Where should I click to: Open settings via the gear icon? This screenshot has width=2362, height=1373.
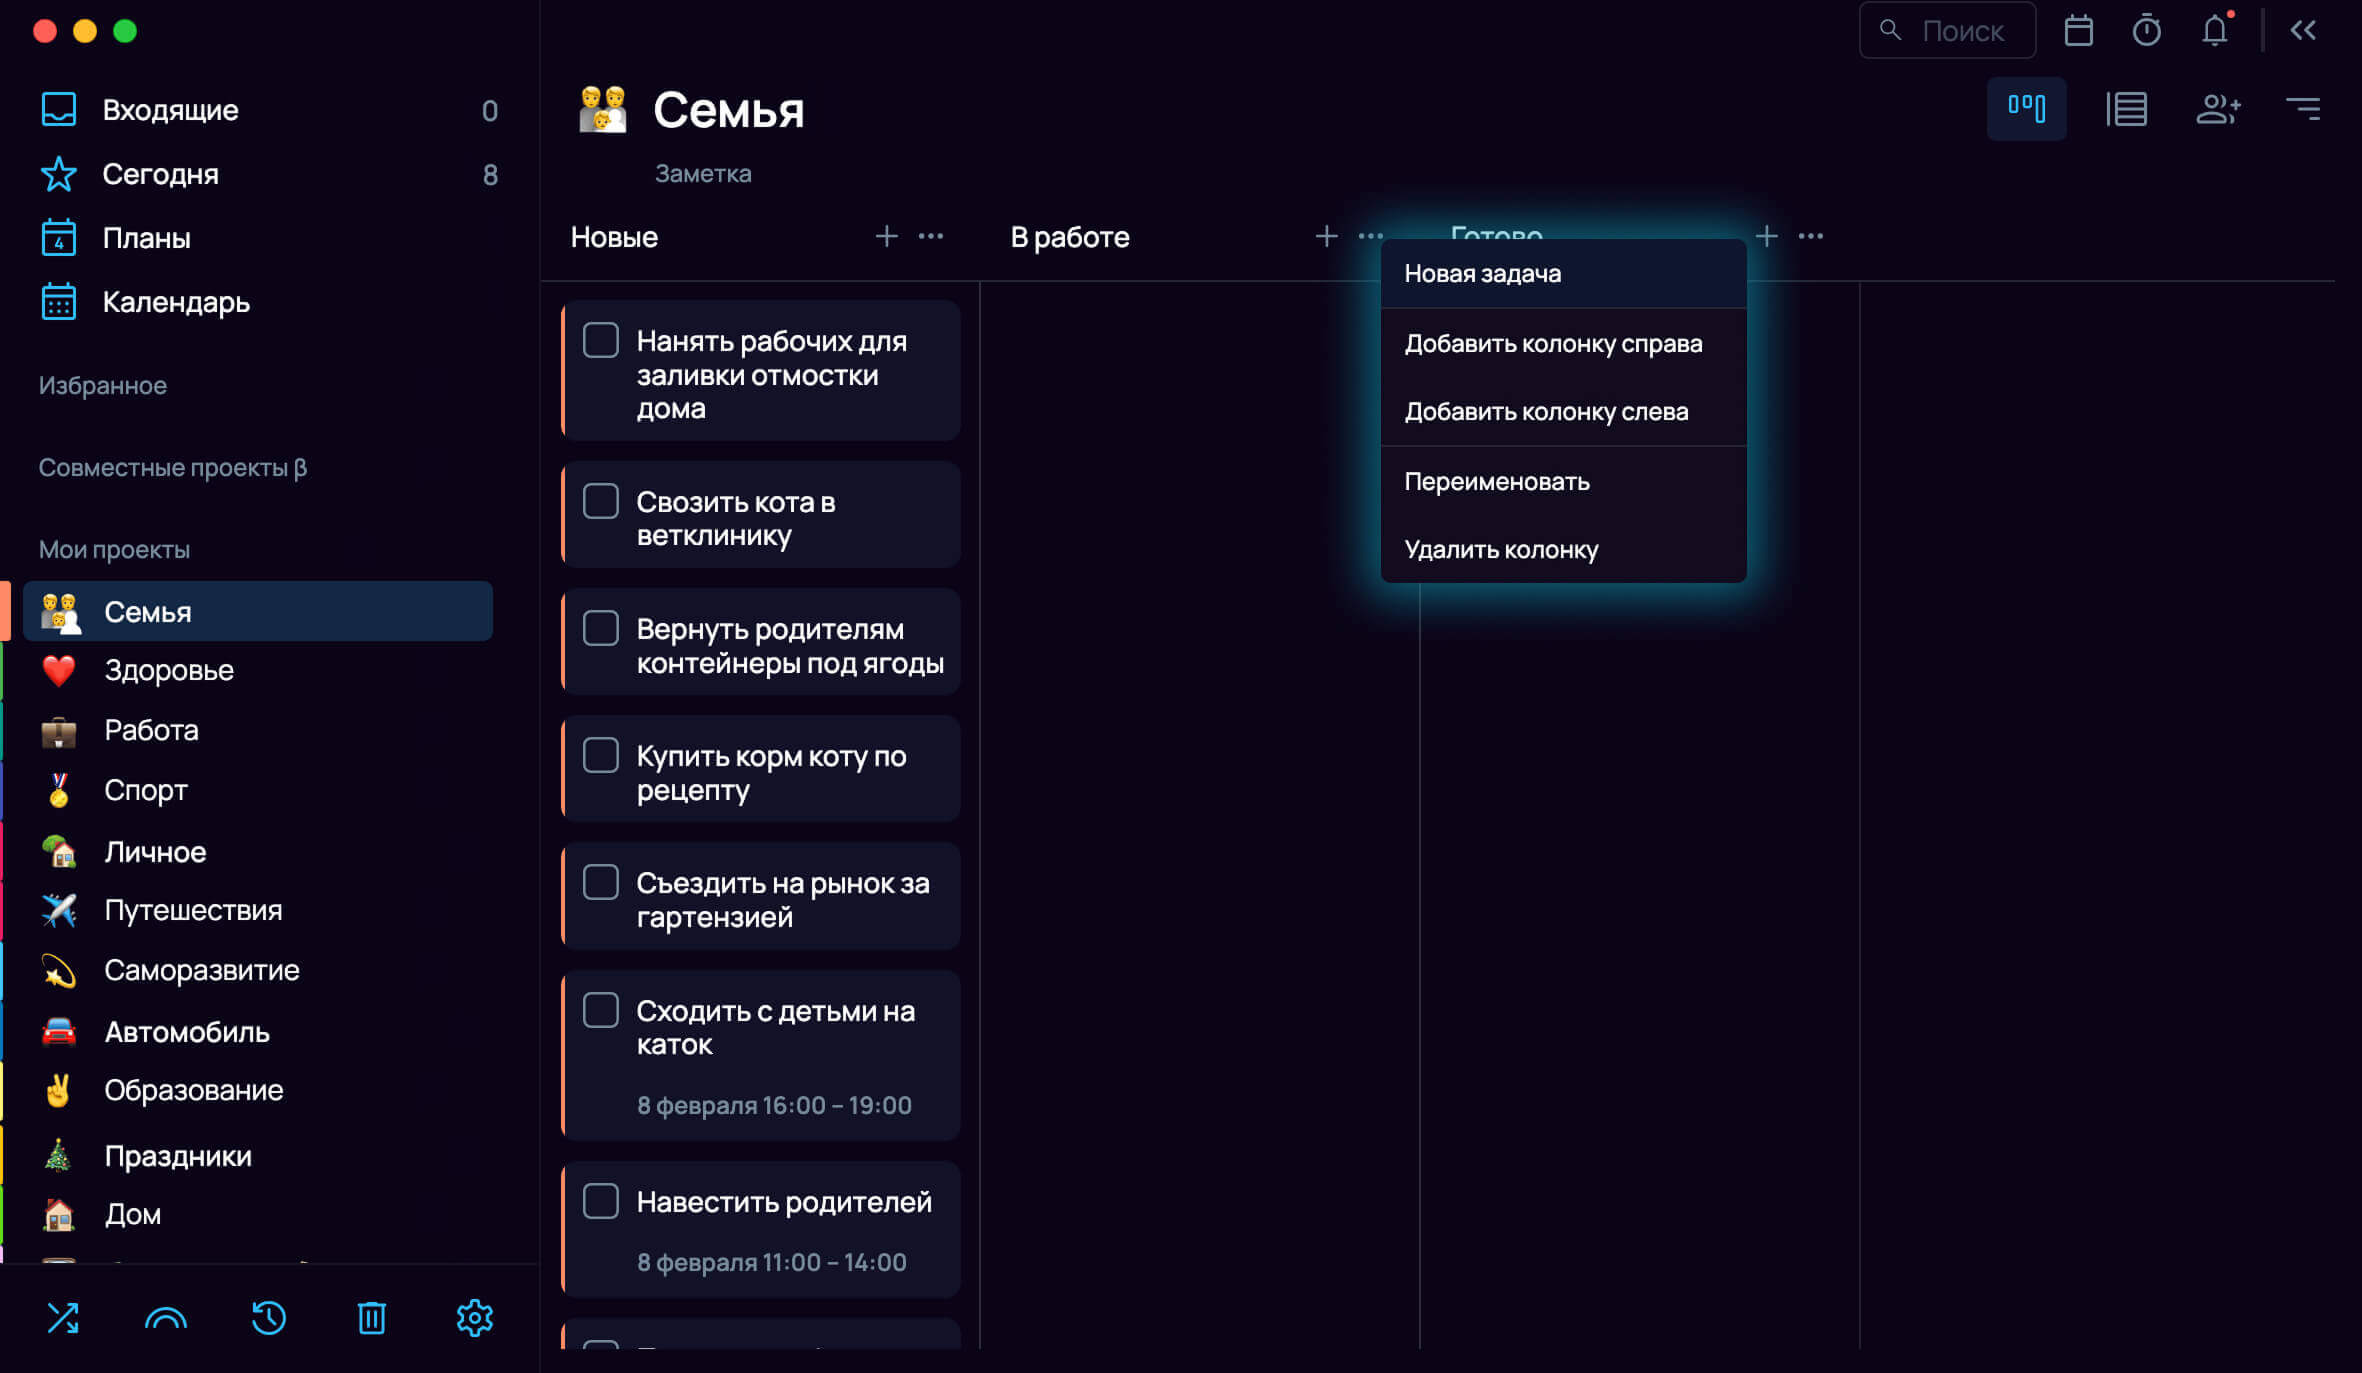474,1317
